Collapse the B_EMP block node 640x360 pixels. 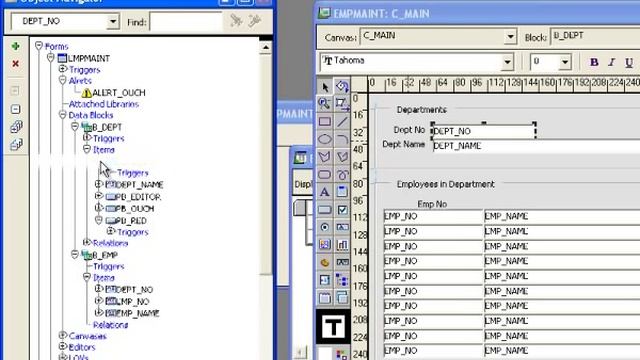click(75, 254)
